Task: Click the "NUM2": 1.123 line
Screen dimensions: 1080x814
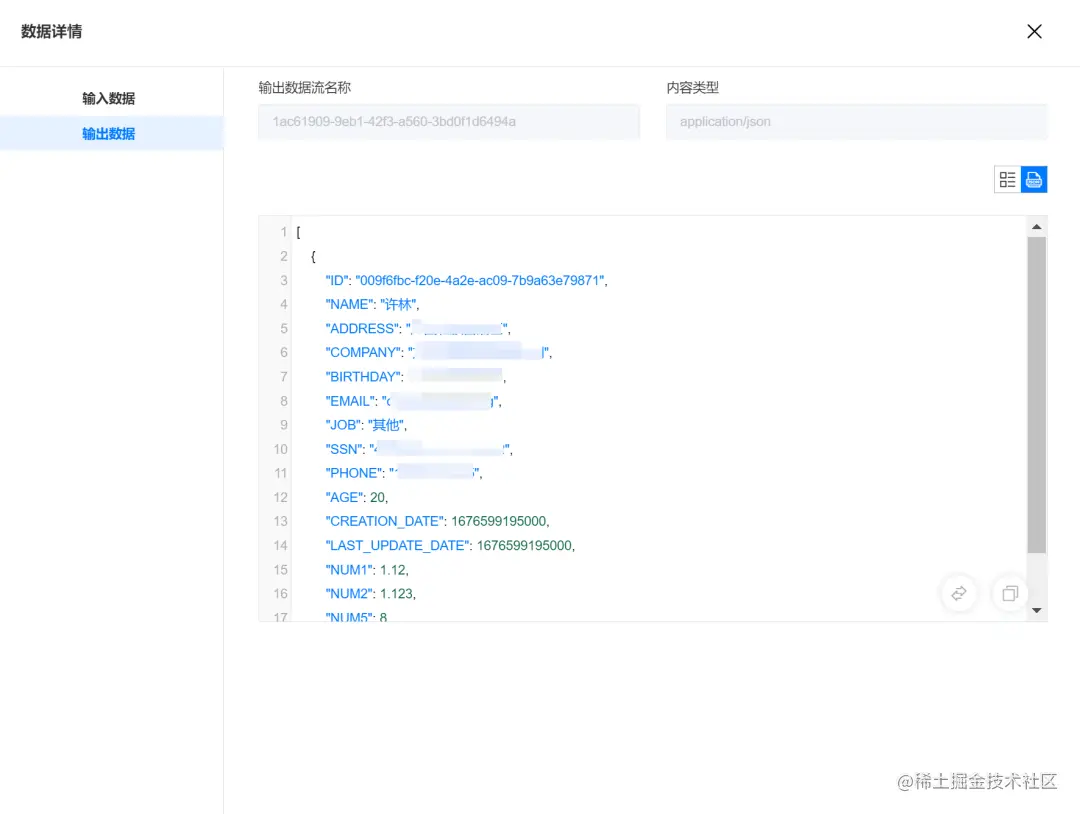Action: (371, 594)
